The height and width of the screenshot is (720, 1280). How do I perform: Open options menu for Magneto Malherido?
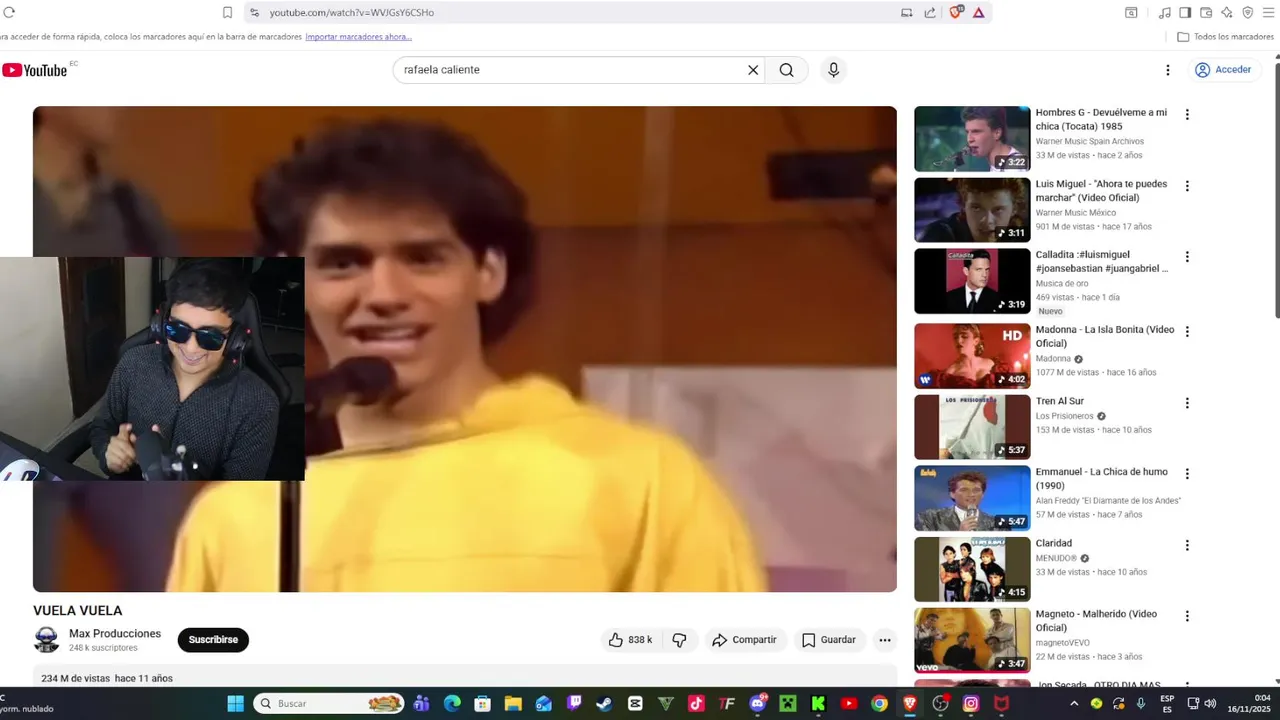click(x=1187, y=616)
